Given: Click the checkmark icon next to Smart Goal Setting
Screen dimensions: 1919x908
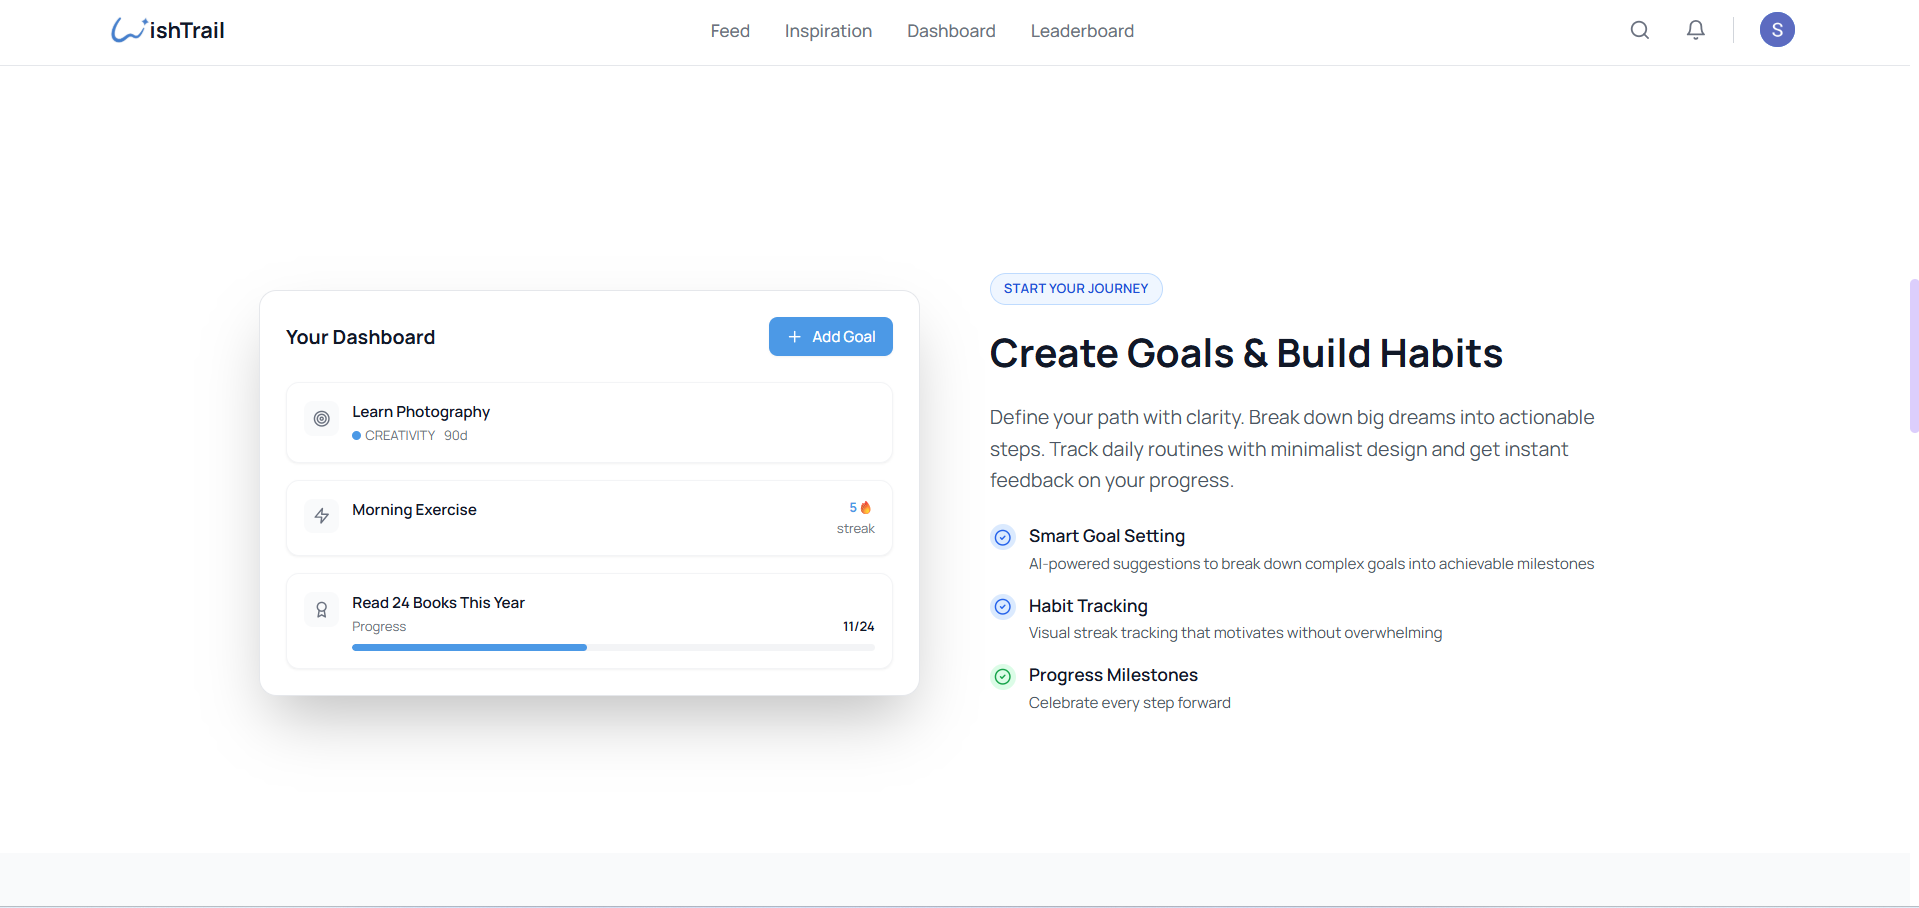Looking at the screenshot, I should click(1003, 537).
